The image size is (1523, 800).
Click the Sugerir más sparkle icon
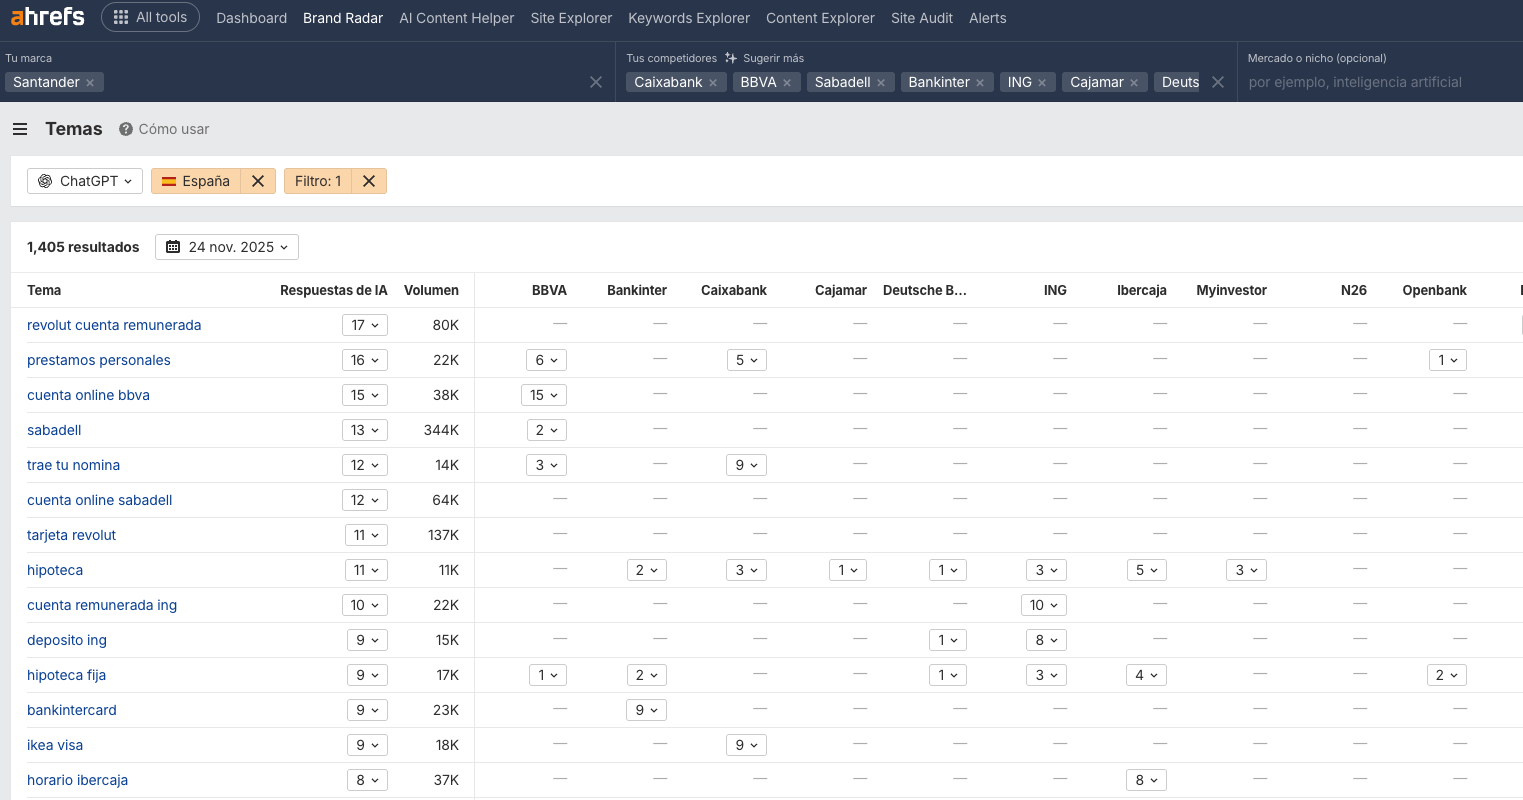(731, 58)
